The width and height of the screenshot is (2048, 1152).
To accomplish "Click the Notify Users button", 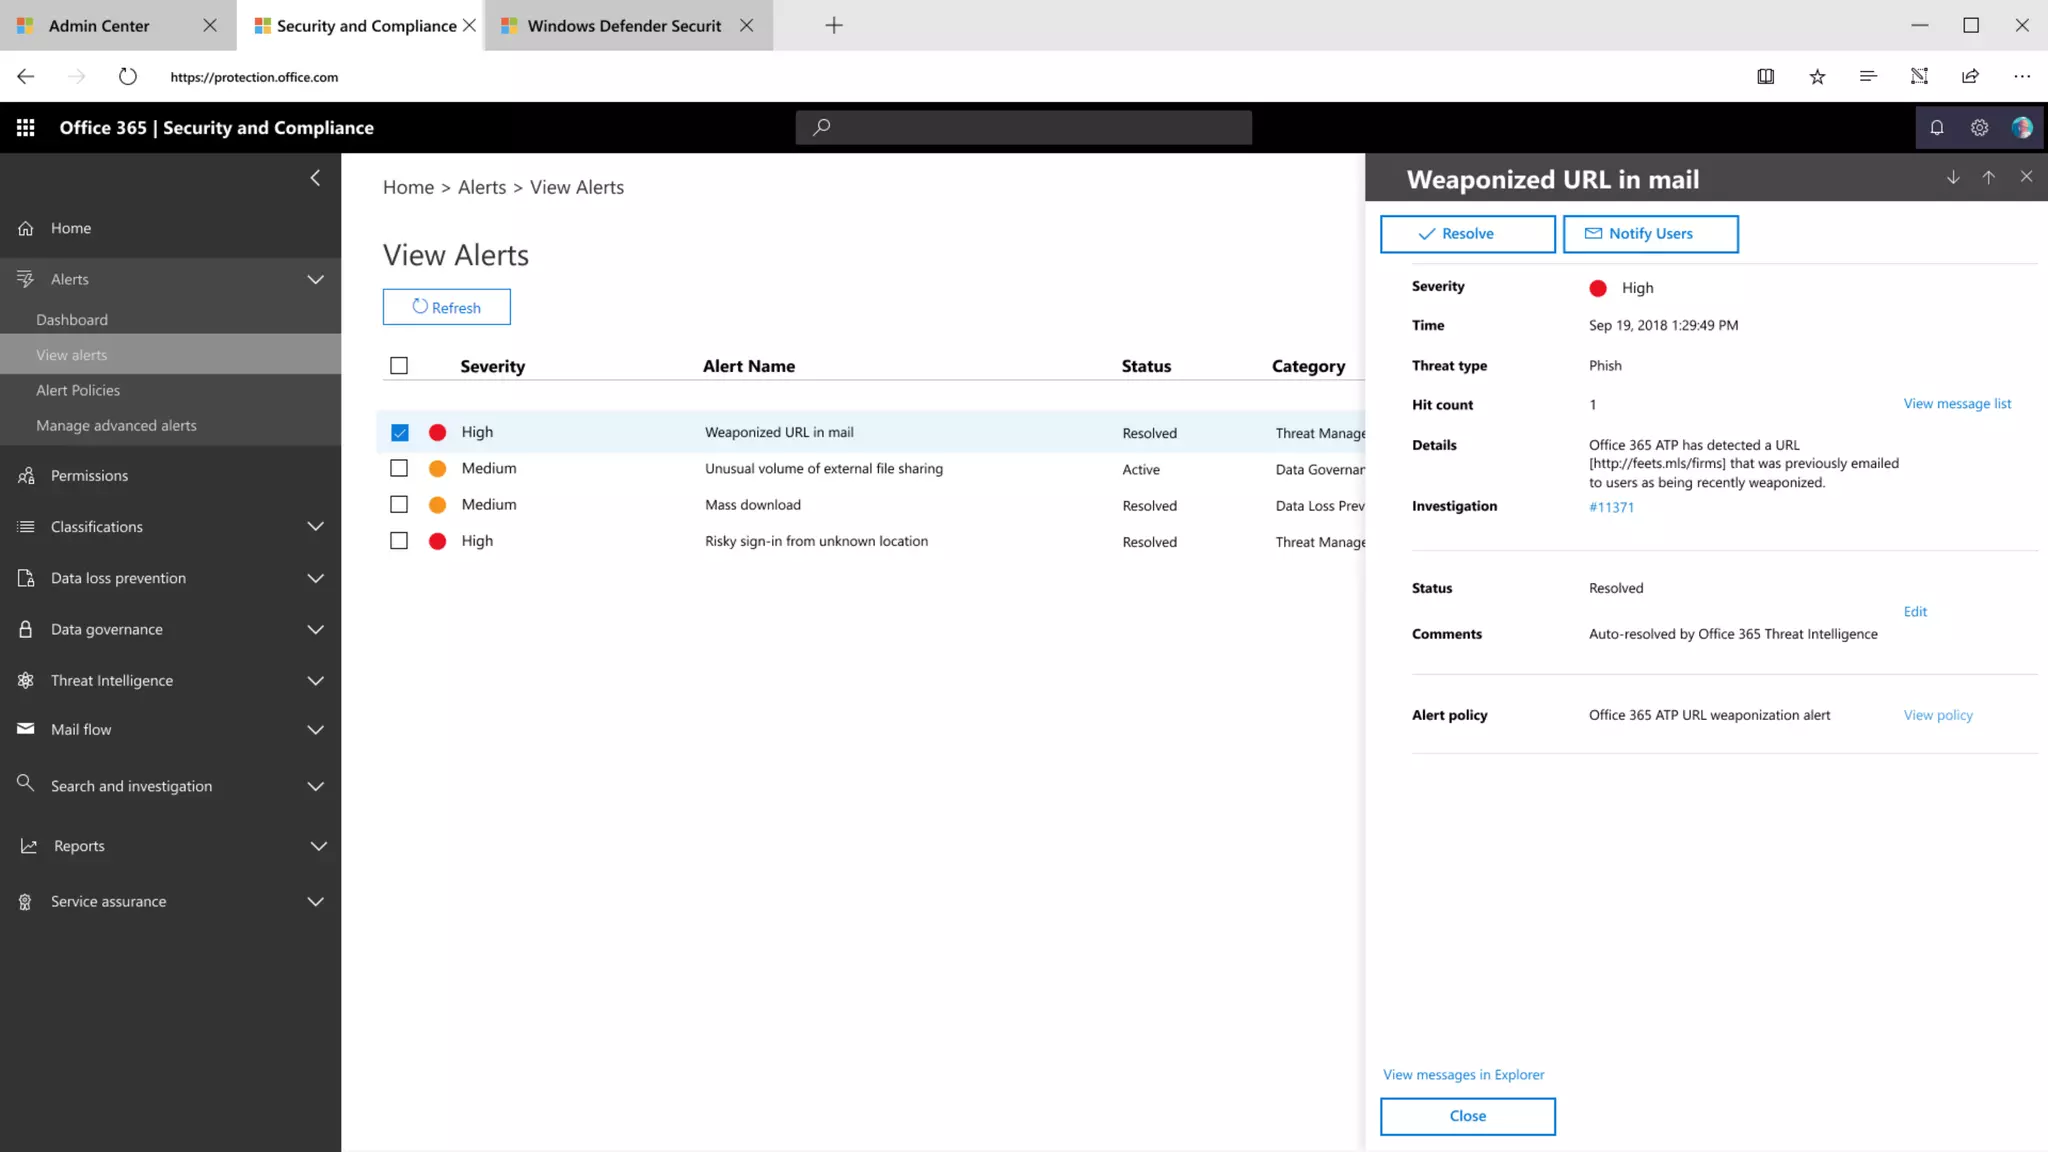I will point(1650,234).
